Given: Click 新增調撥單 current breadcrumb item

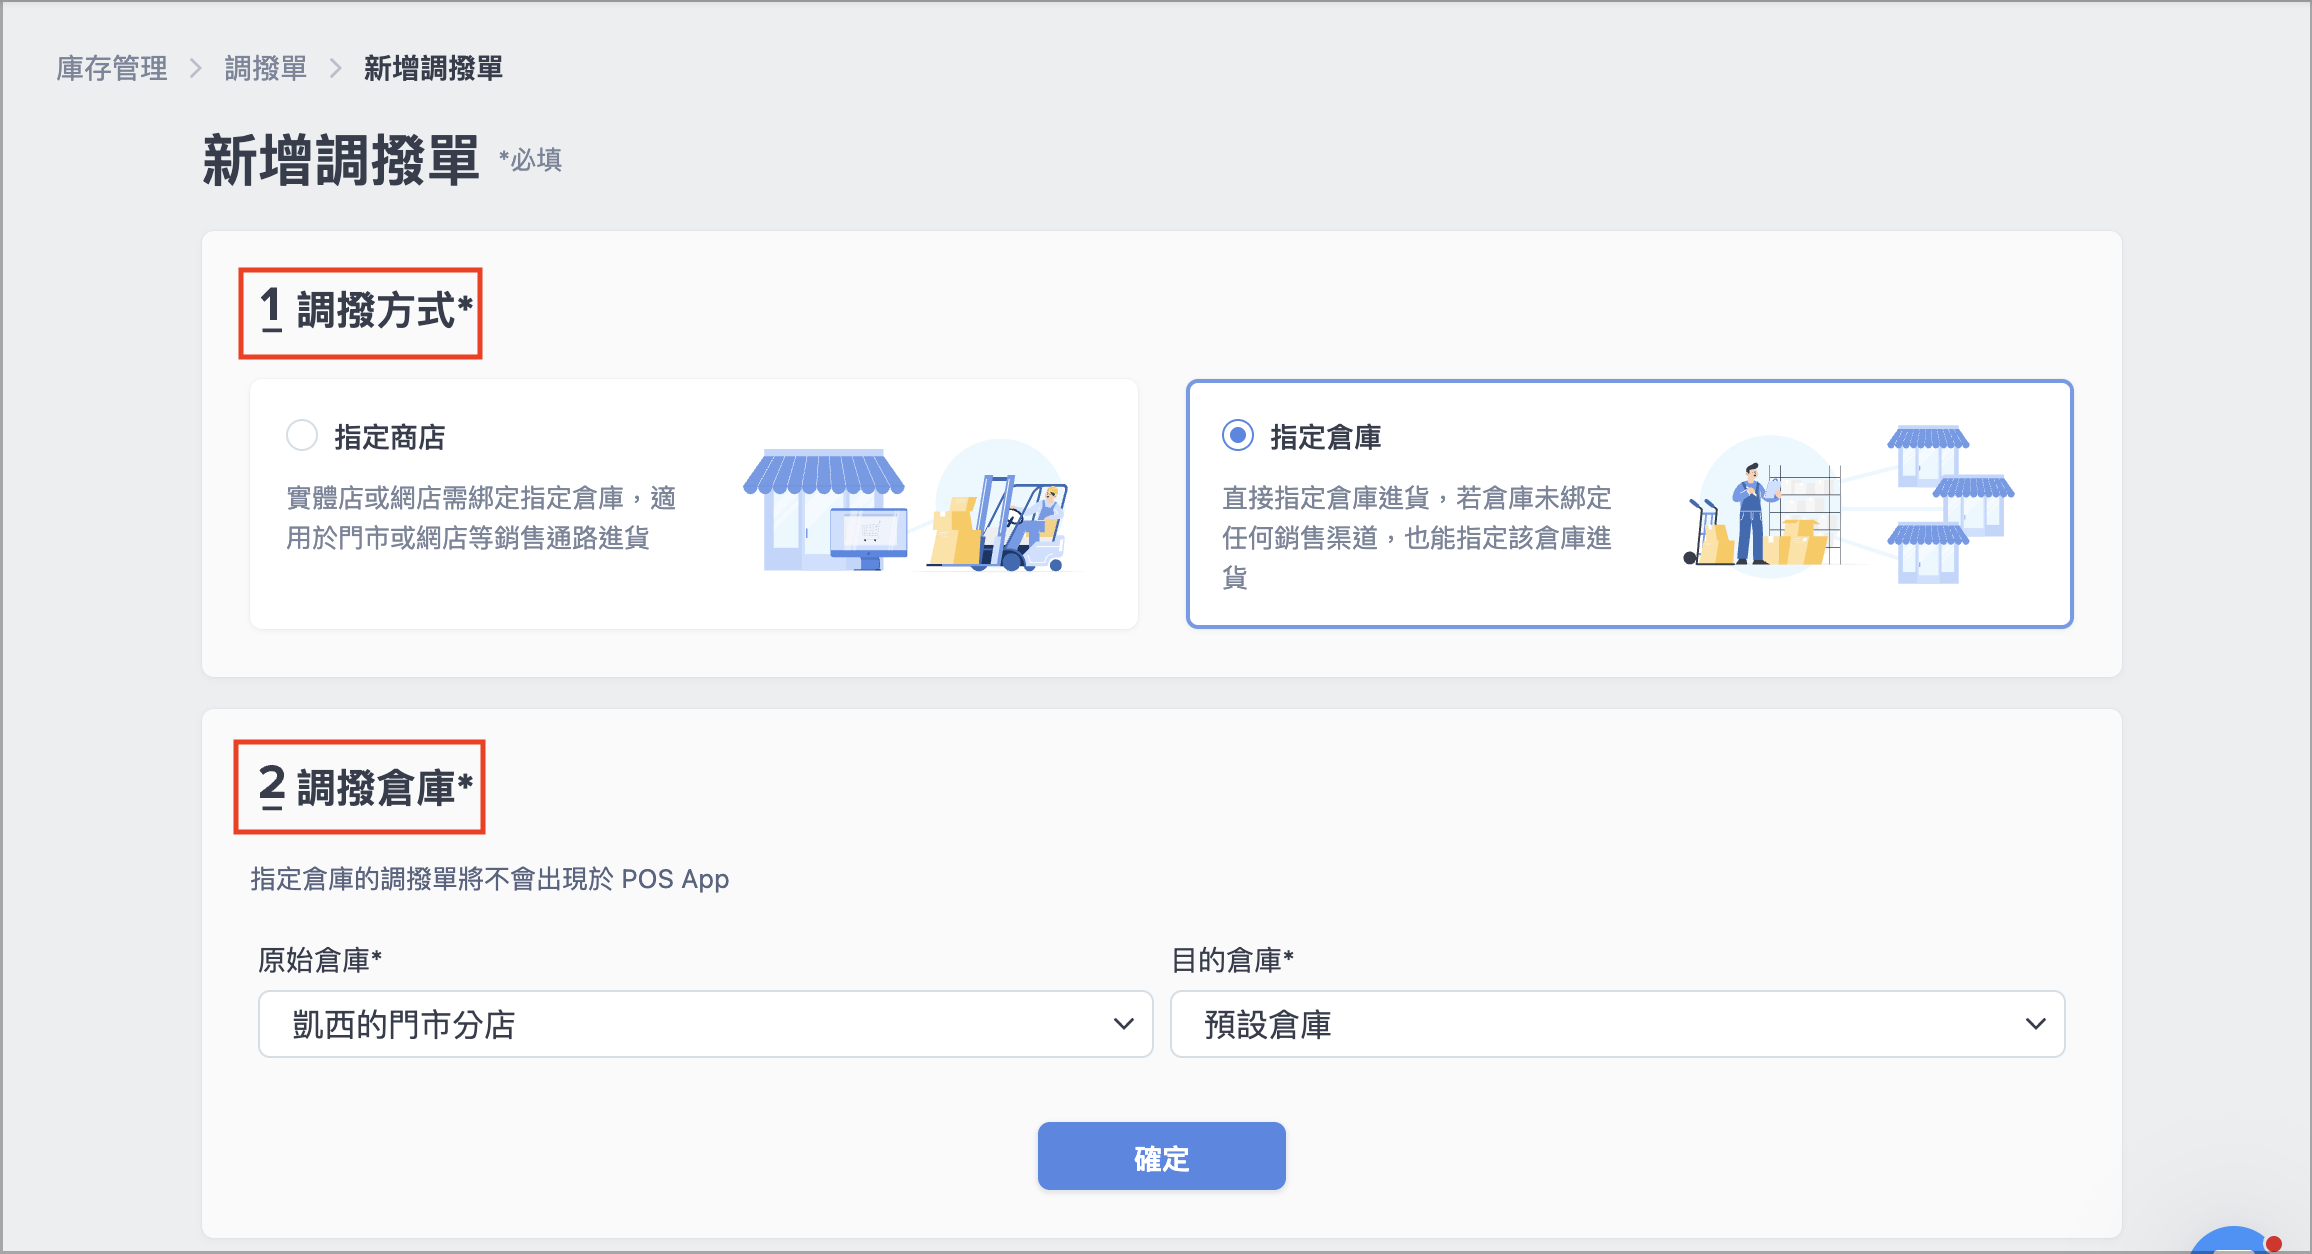Looking at the screenshot, I should click(434, 68).
